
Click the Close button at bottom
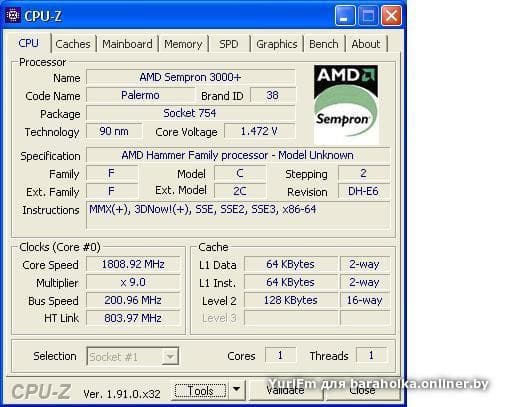[362, 390]
